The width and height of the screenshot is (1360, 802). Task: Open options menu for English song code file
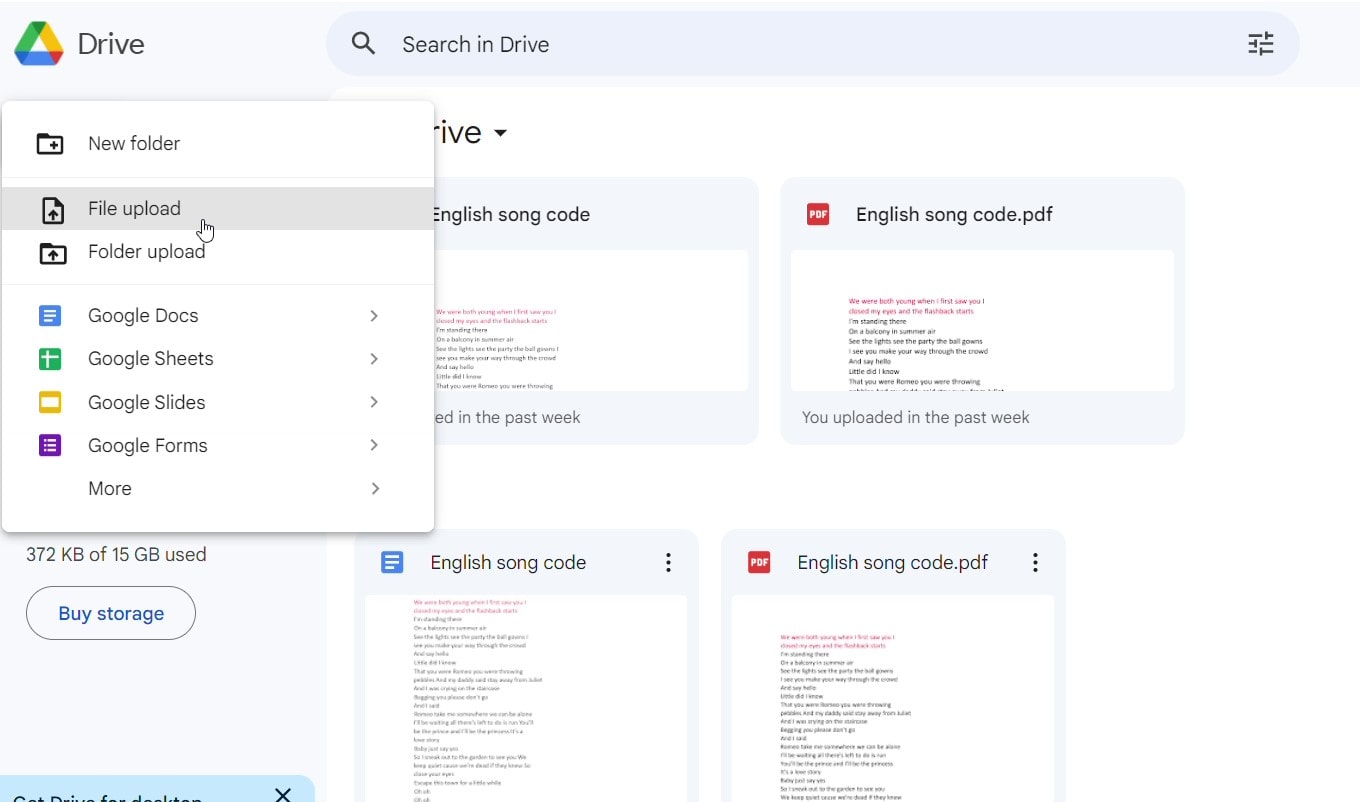667,562
